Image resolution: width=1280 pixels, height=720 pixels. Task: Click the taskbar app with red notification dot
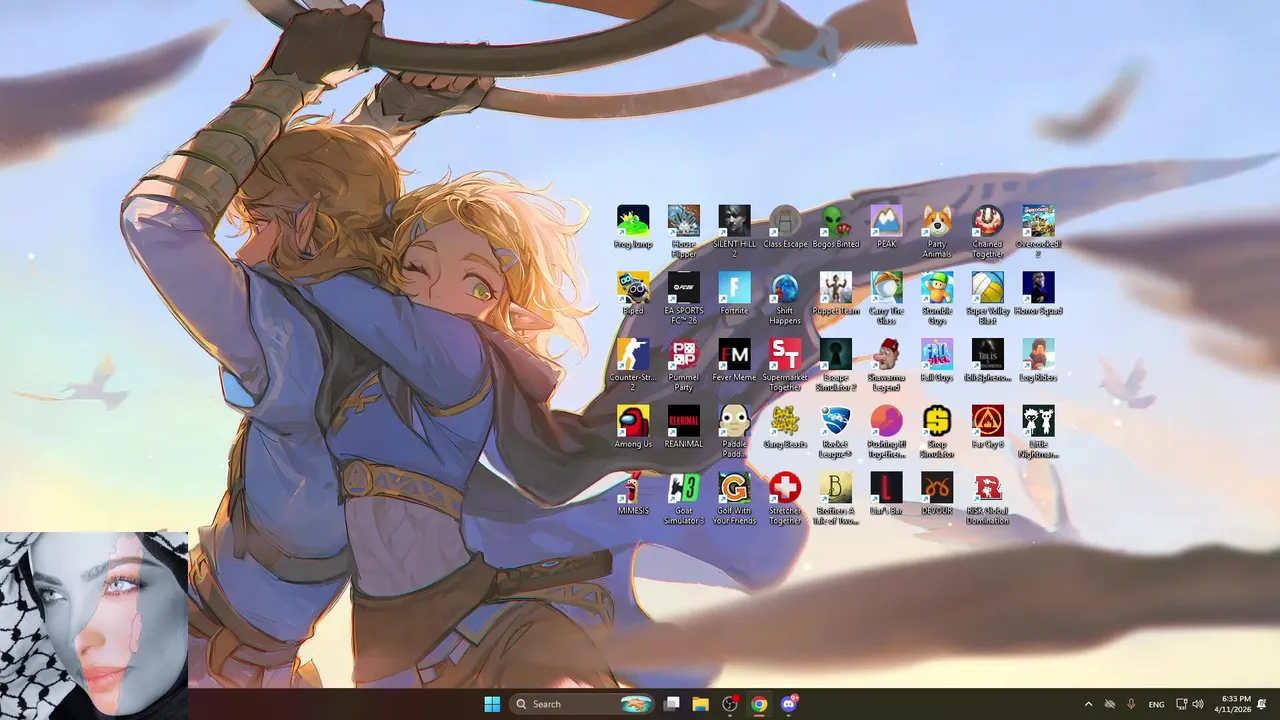(x=730, y=704)
